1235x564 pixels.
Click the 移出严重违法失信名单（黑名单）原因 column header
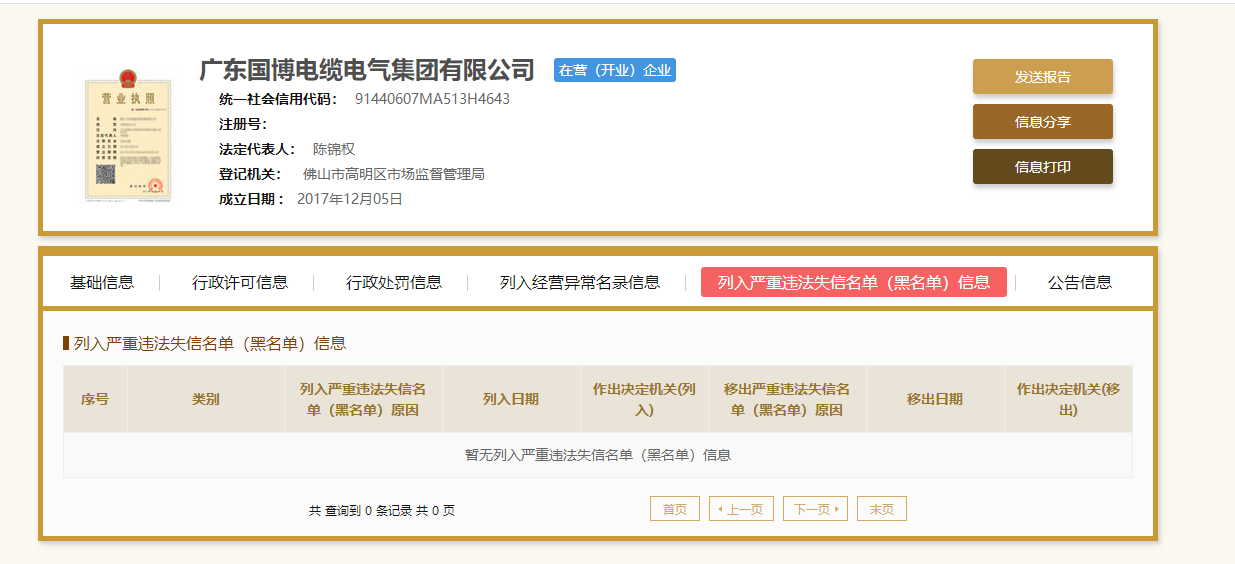pos(787,399)
